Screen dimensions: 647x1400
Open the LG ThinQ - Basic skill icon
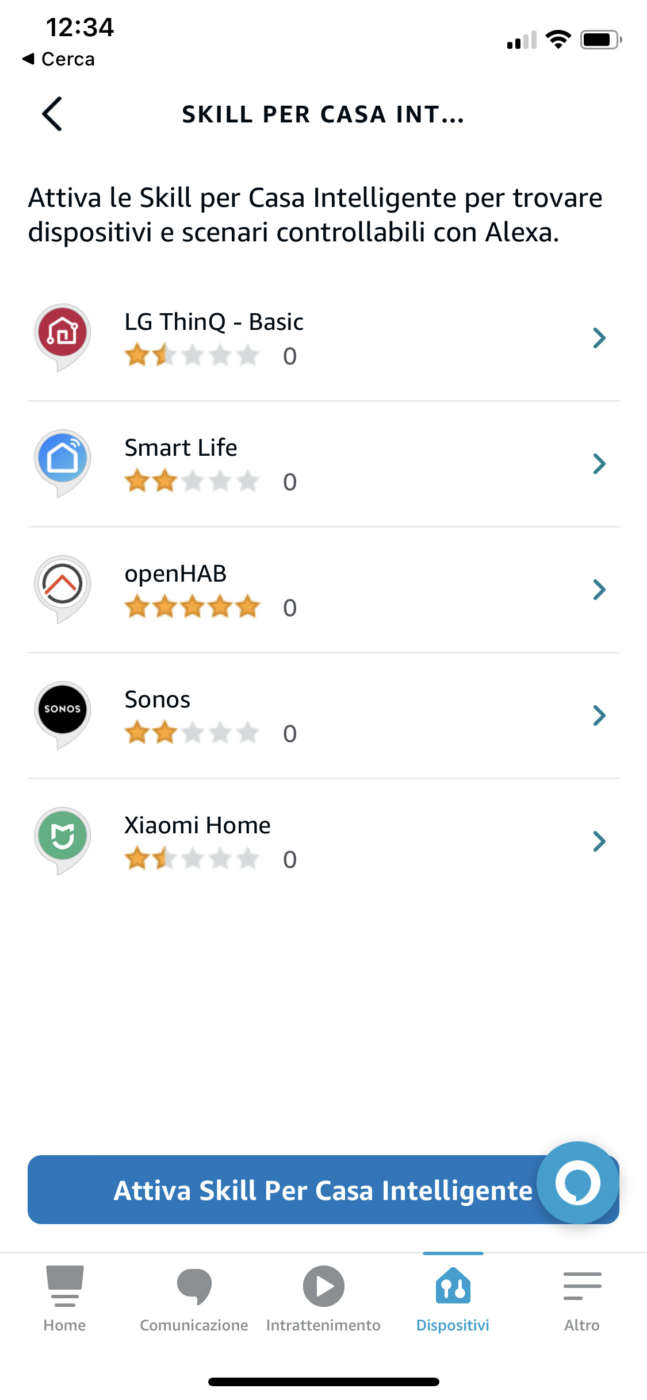pyautogui.click(x=62, y=335)
